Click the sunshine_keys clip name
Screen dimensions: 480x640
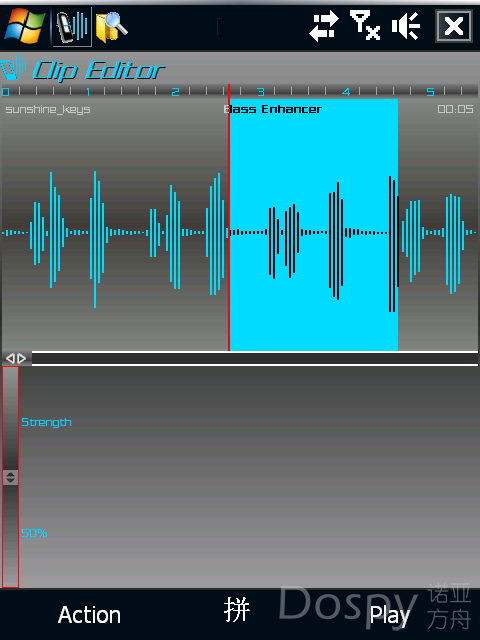pos(48,109)
